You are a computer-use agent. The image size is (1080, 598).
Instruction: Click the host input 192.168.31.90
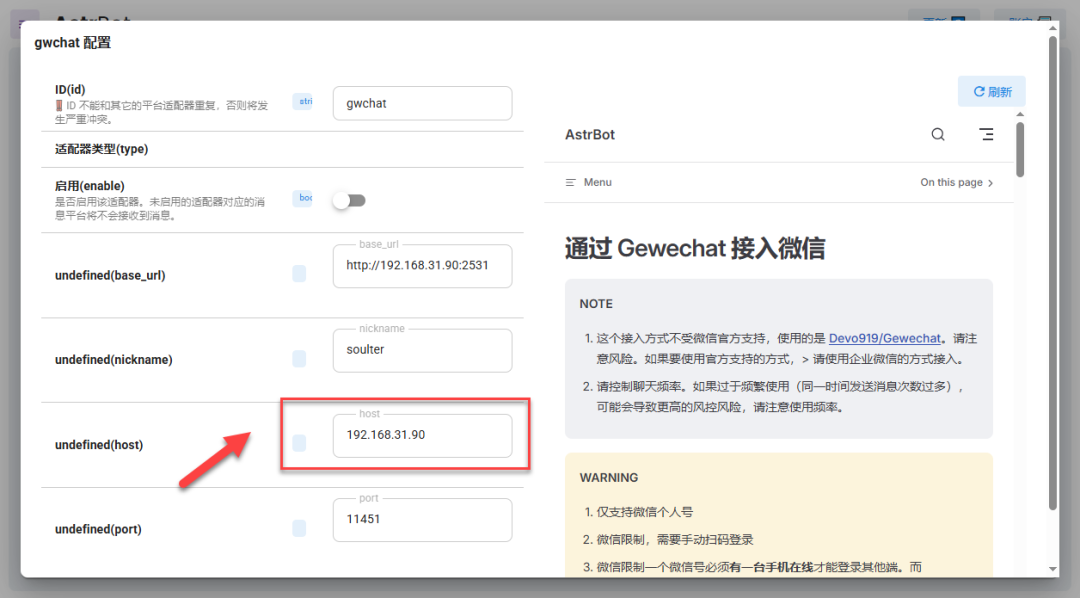[422, 435]
